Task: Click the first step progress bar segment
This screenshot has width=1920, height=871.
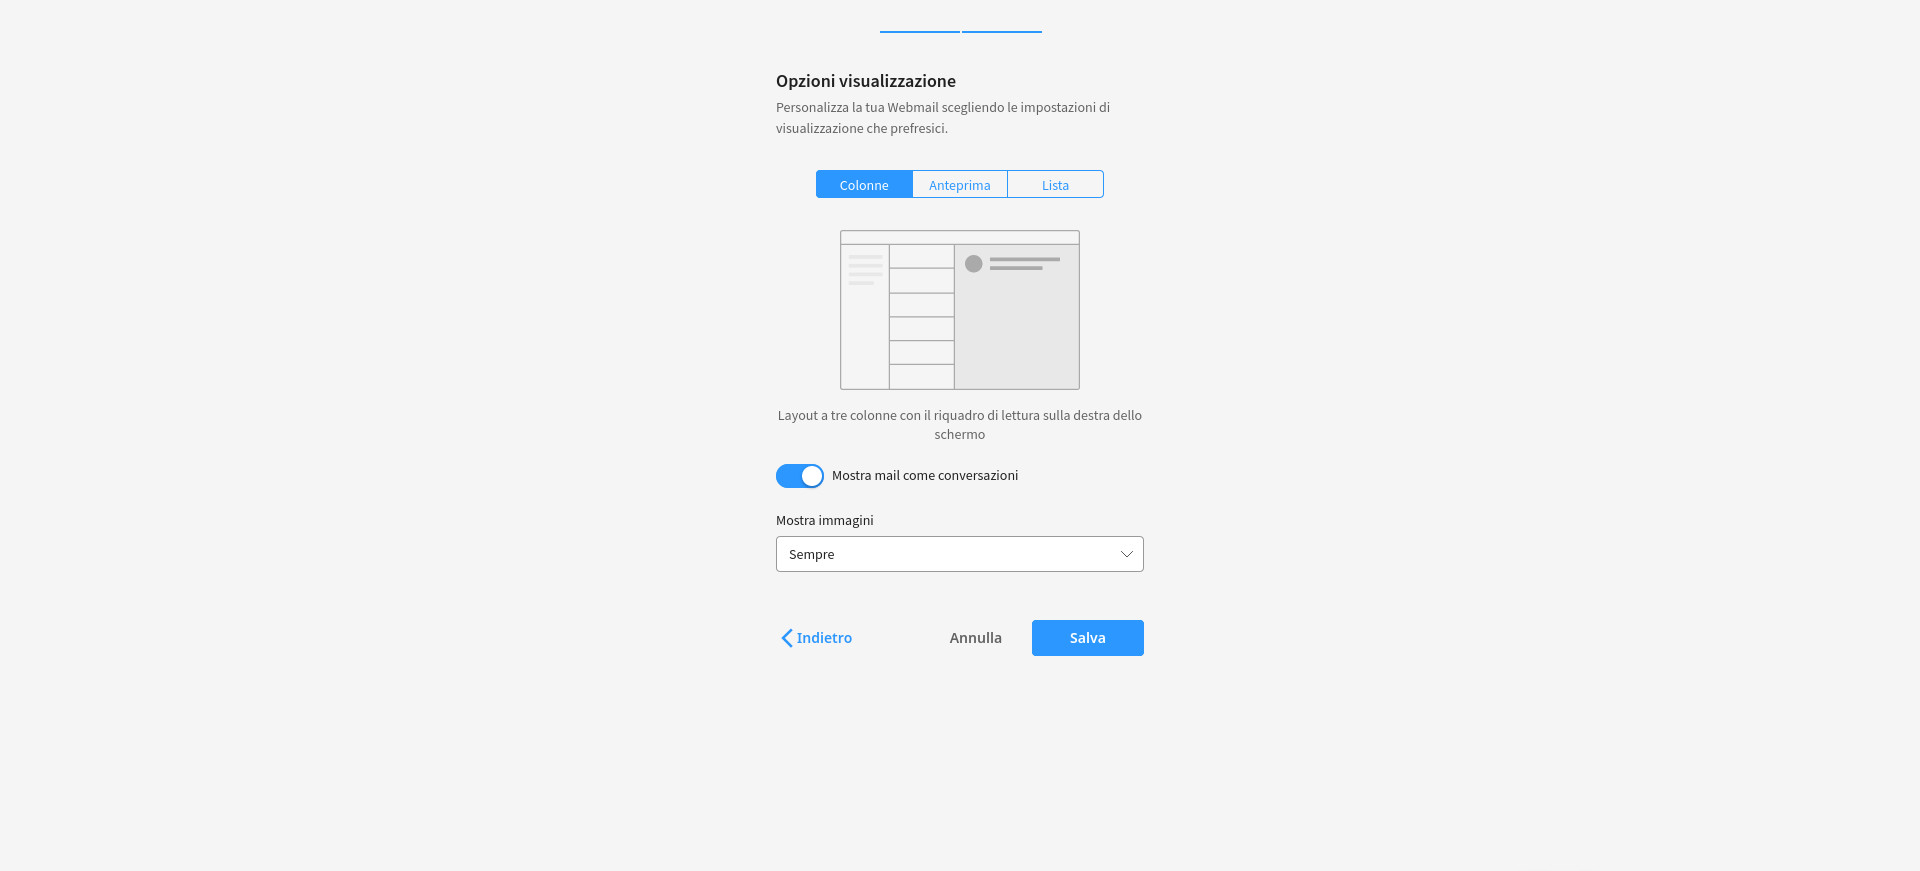Action: [919, 32]
